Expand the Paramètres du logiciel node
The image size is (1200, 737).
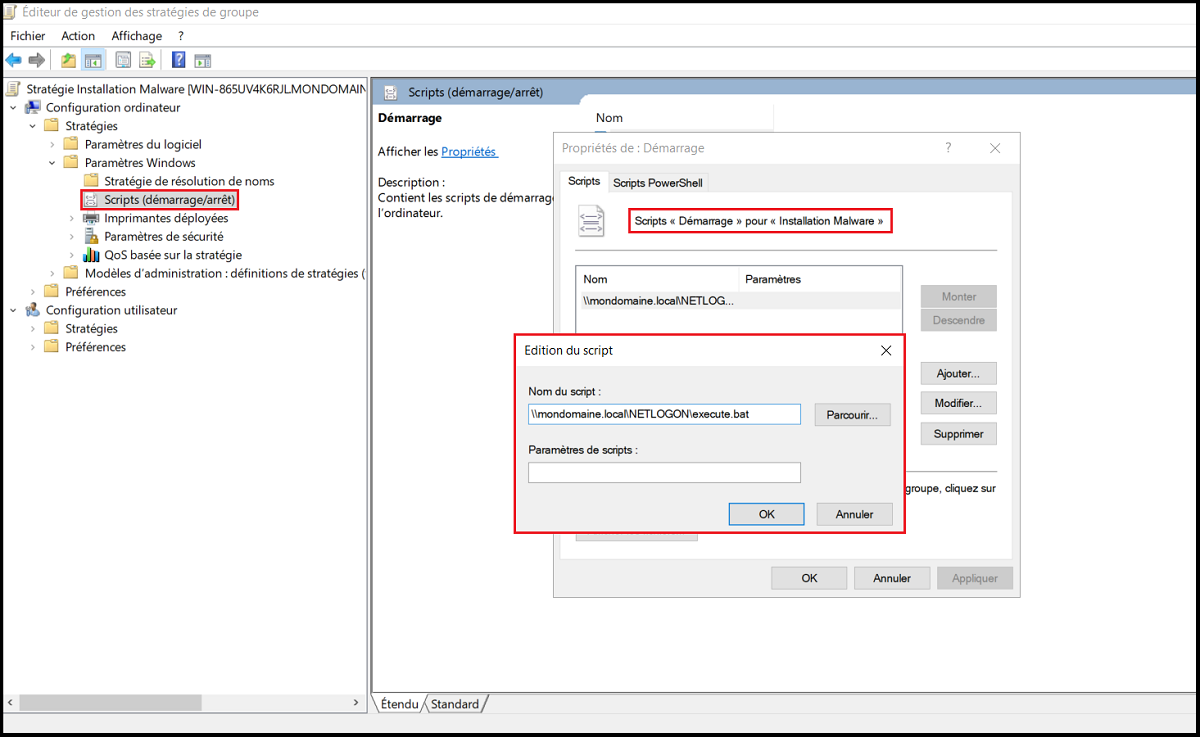point(52,145)
